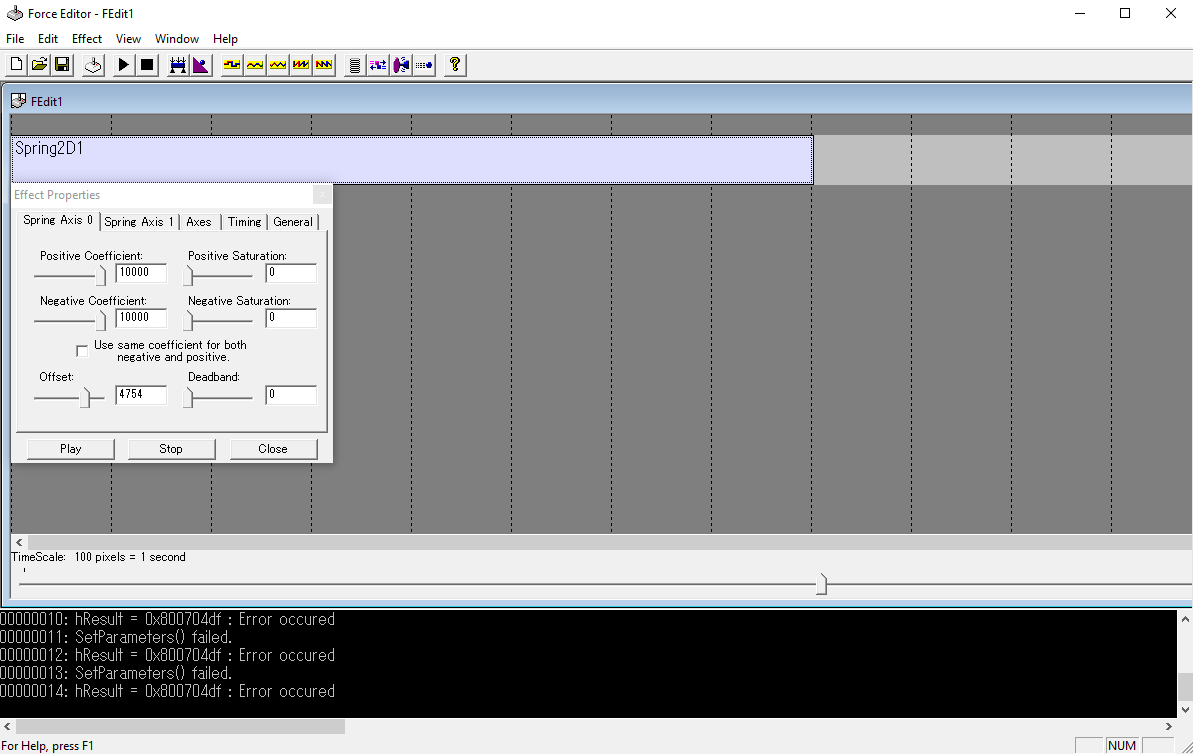Open the View menu
The height and width of the screenshot is (754, 1193).
point(128,39)
